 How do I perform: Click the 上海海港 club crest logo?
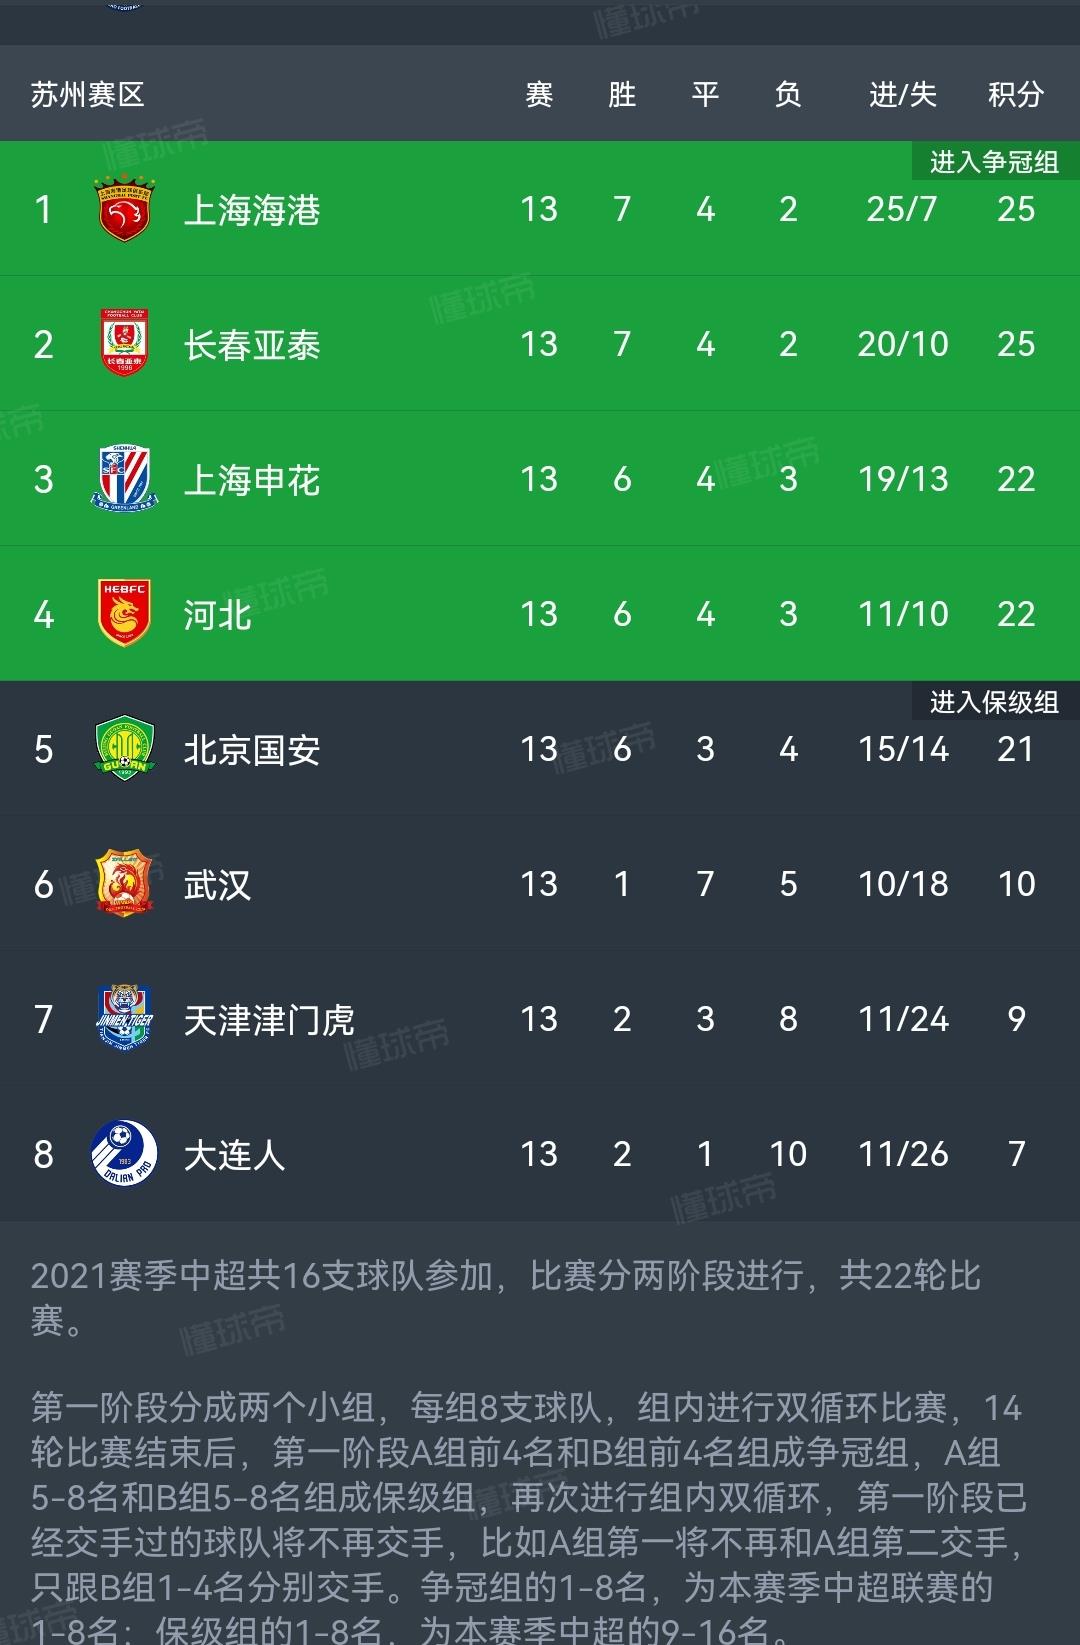point(122,208)
